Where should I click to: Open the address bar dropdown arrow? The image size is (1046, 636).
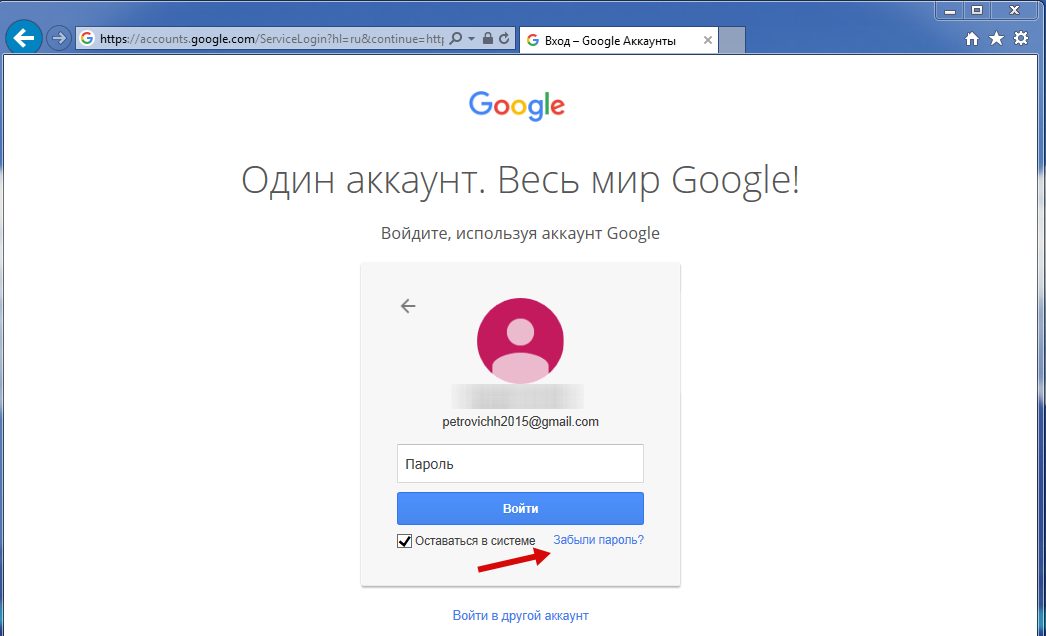coord(472,39)
